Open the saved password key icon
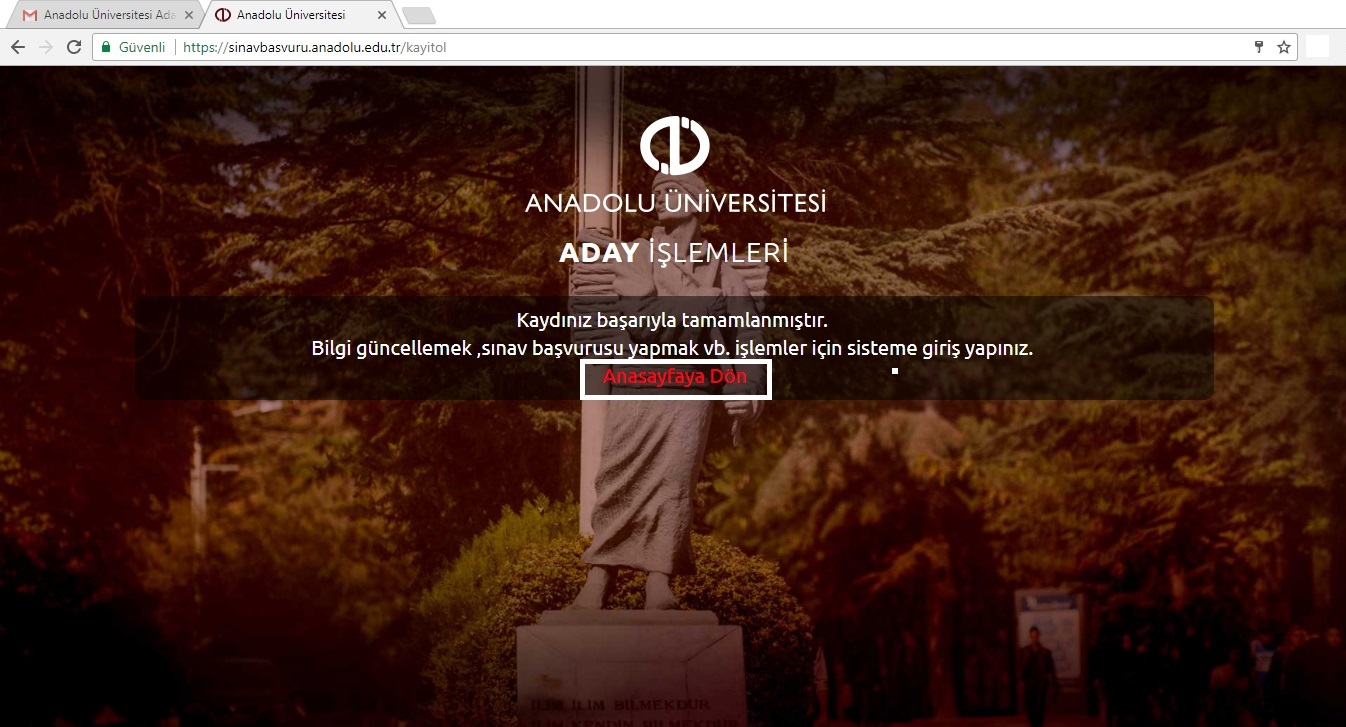1346x727 pixels. pyautogui.click(x=1260, y=47)
